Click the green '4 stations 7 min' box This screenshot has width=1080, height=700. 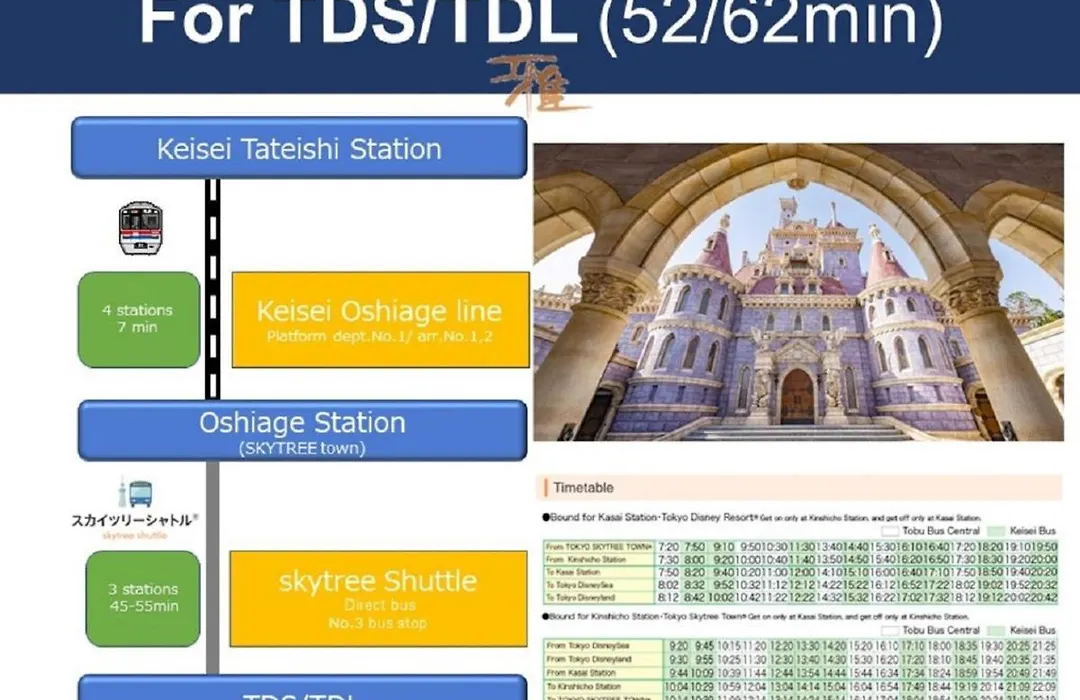point(138,319)
